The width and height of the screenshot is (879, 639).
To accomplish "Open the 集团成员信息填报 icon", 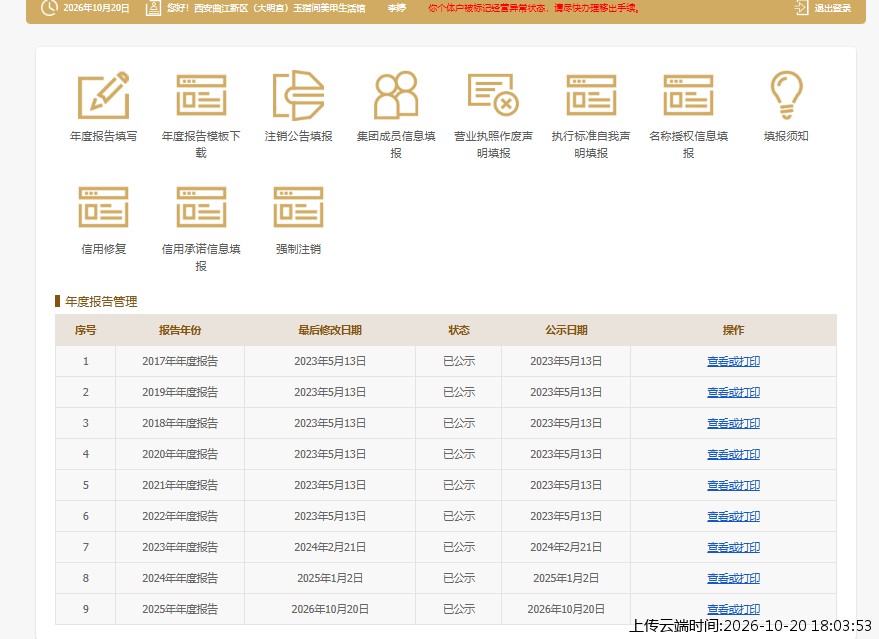I will (x=396, y=95).
